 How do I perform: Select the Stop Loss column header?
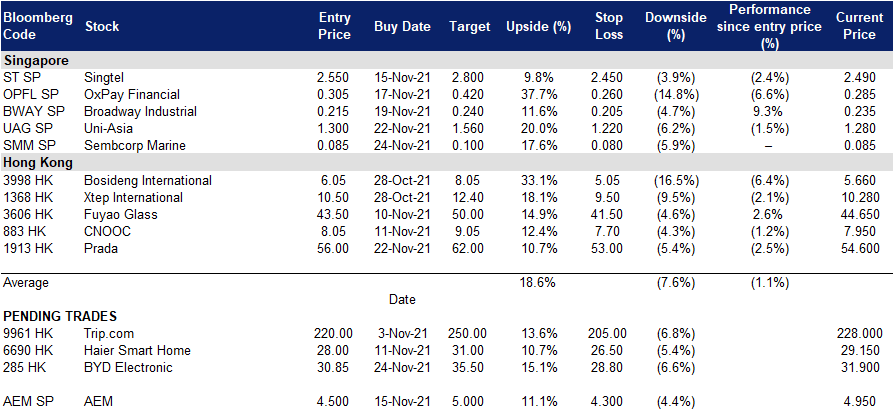tap(610, 26)
